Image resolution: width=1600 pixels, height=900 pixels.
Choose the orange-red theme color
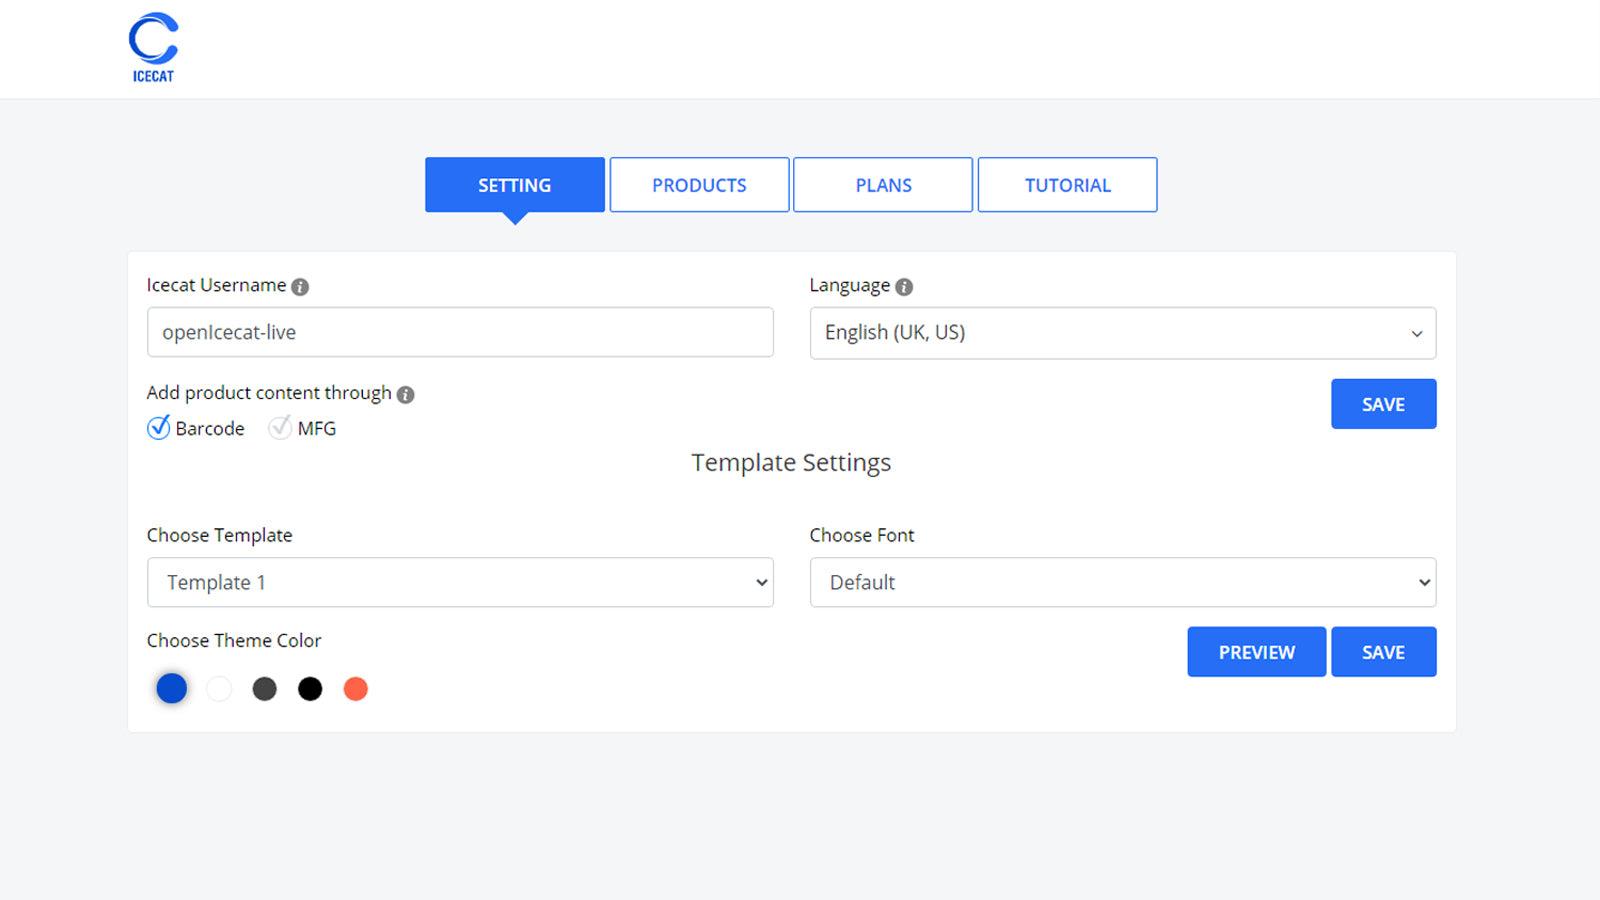pyautogui.click(x=356, y=689)
